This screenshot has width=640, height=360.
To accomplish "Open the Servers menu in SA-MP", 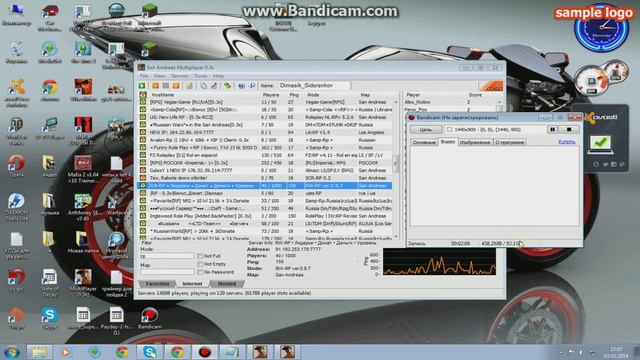I will click(x=180, y=76).
